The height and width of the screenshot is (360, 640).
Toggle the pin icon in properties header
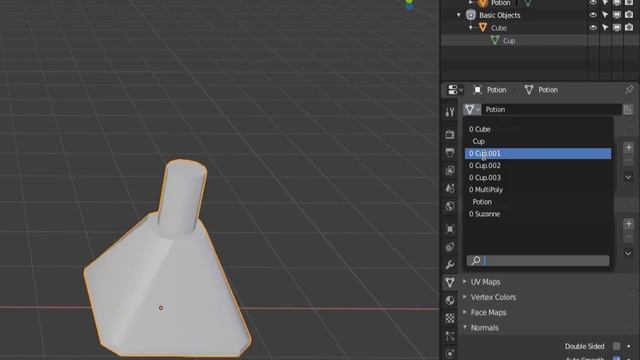[629, 89]
